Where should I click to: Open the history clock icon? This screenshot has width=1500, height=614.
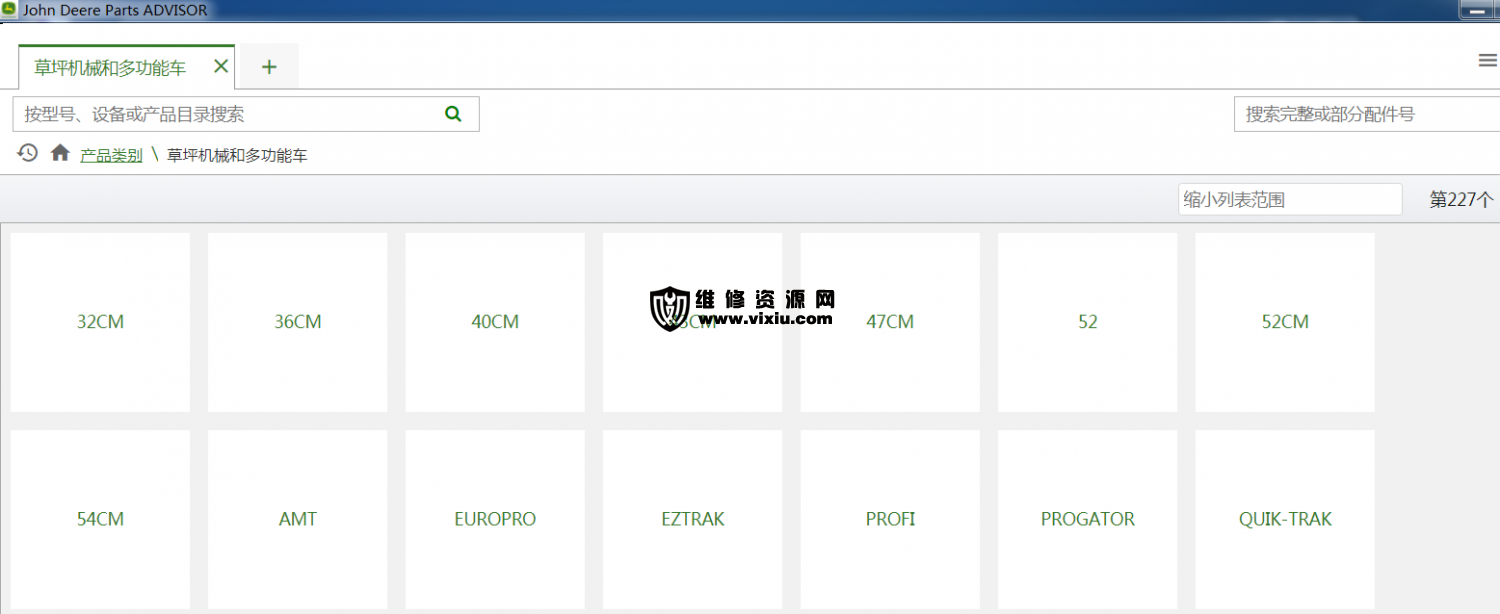click(28, 153)
